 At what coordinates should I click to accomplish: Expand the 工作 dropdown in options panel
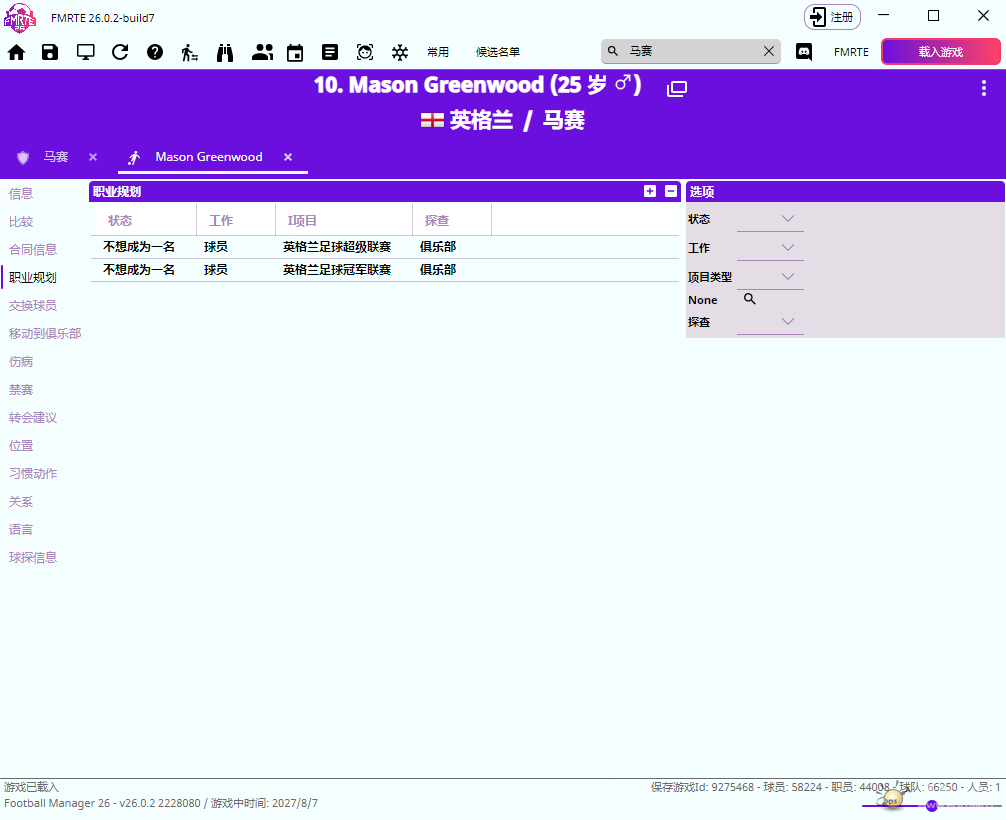[x=787, y=247]
